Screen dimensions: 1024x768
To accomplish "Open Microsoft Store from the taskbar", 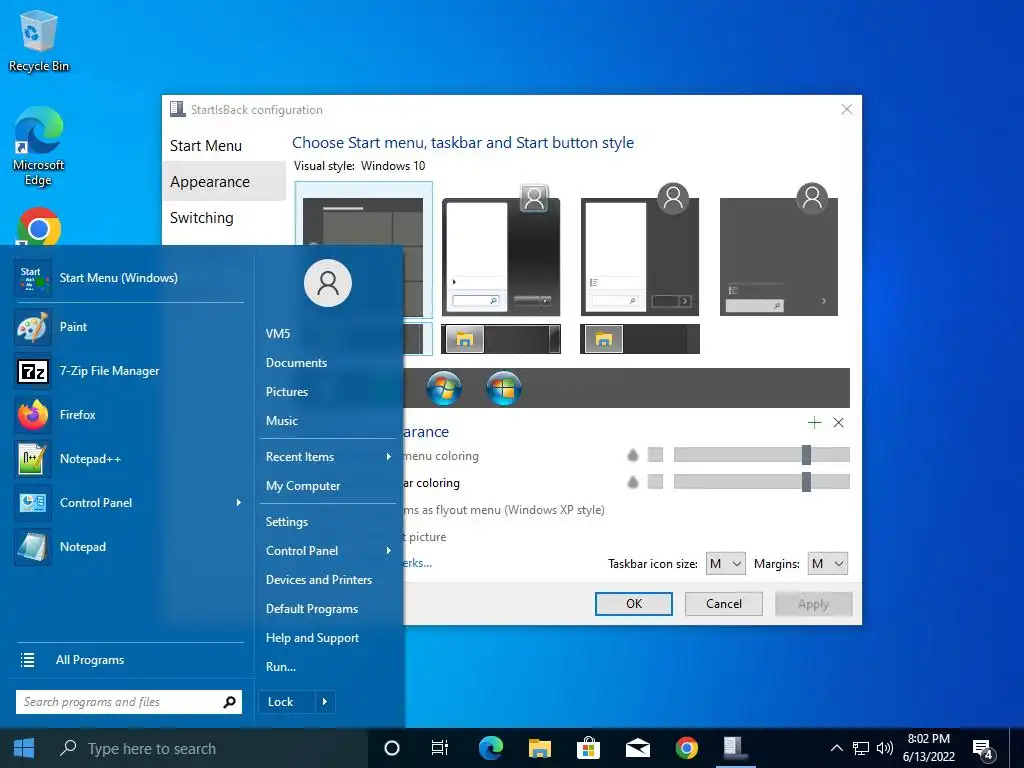I will pos(588,748).
